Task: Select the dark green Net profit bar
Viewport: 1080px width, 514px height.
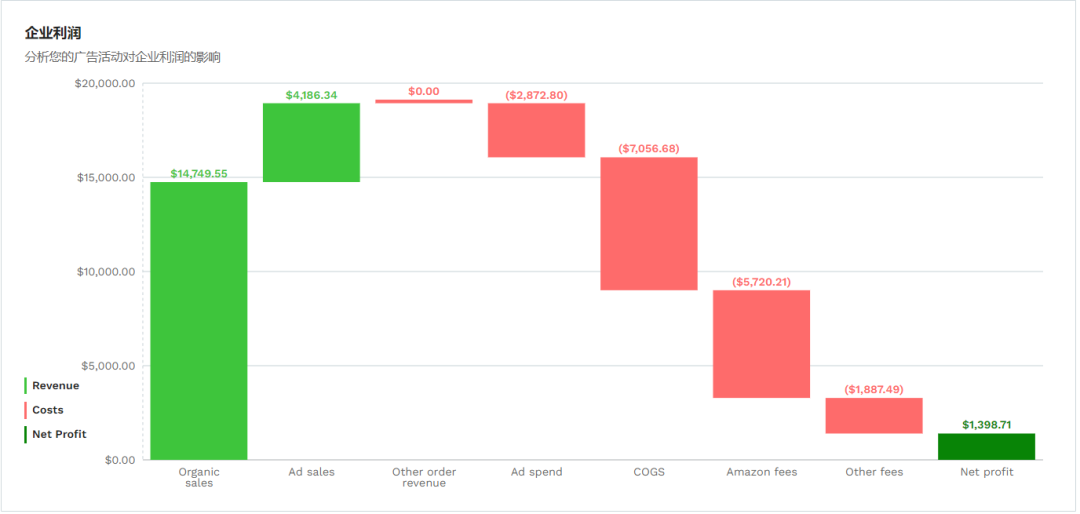Action: pos(986,446)
